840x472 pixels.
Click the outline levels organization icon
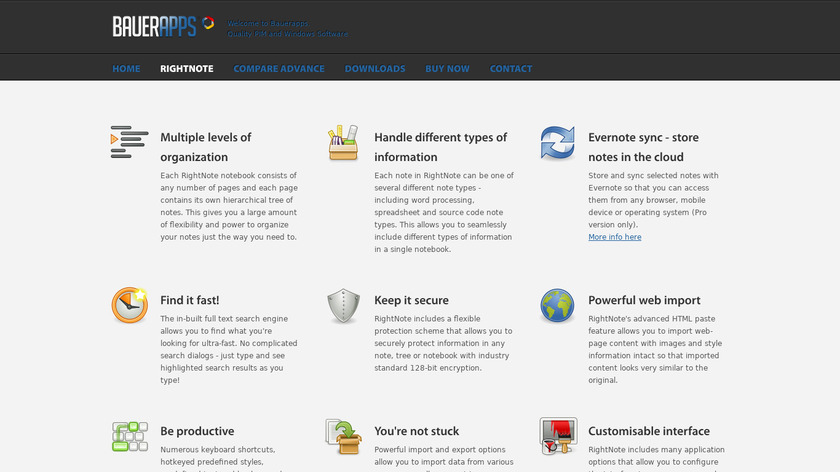pos(129,143)
